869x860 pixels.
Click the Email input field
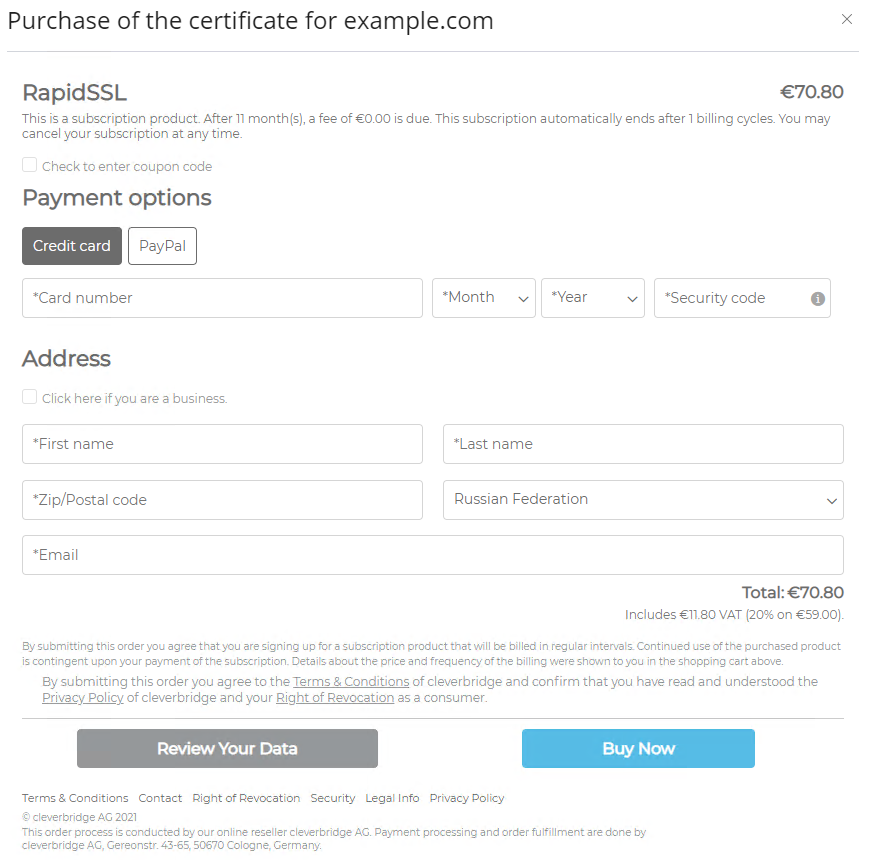[432, 555]
